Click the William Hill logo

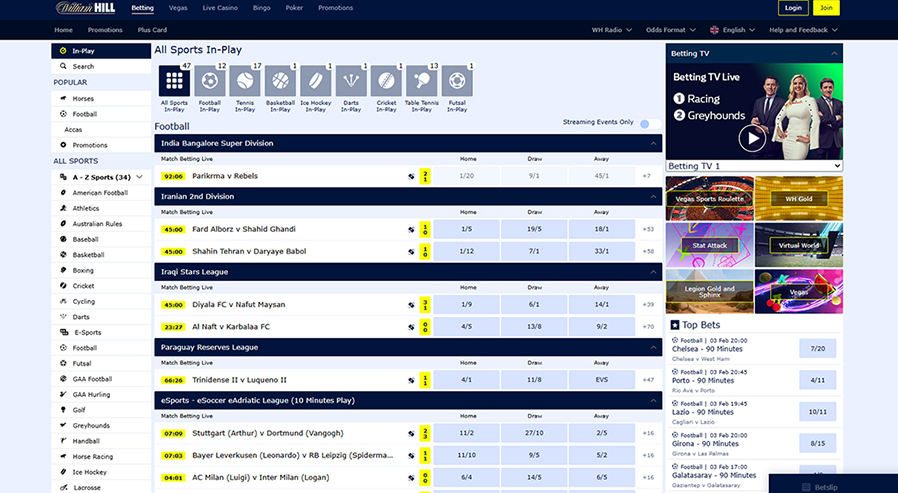click(x=85, y=8)
